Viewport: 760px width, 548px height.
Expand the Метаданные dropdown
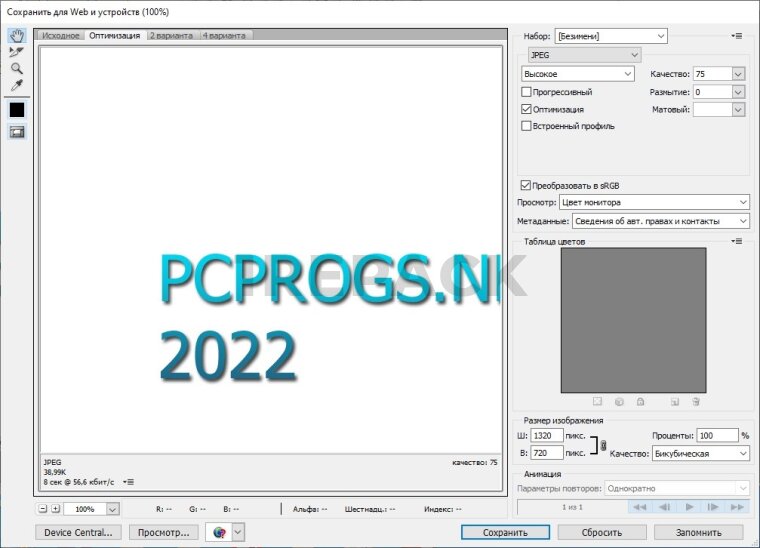(x=660, y=221)
